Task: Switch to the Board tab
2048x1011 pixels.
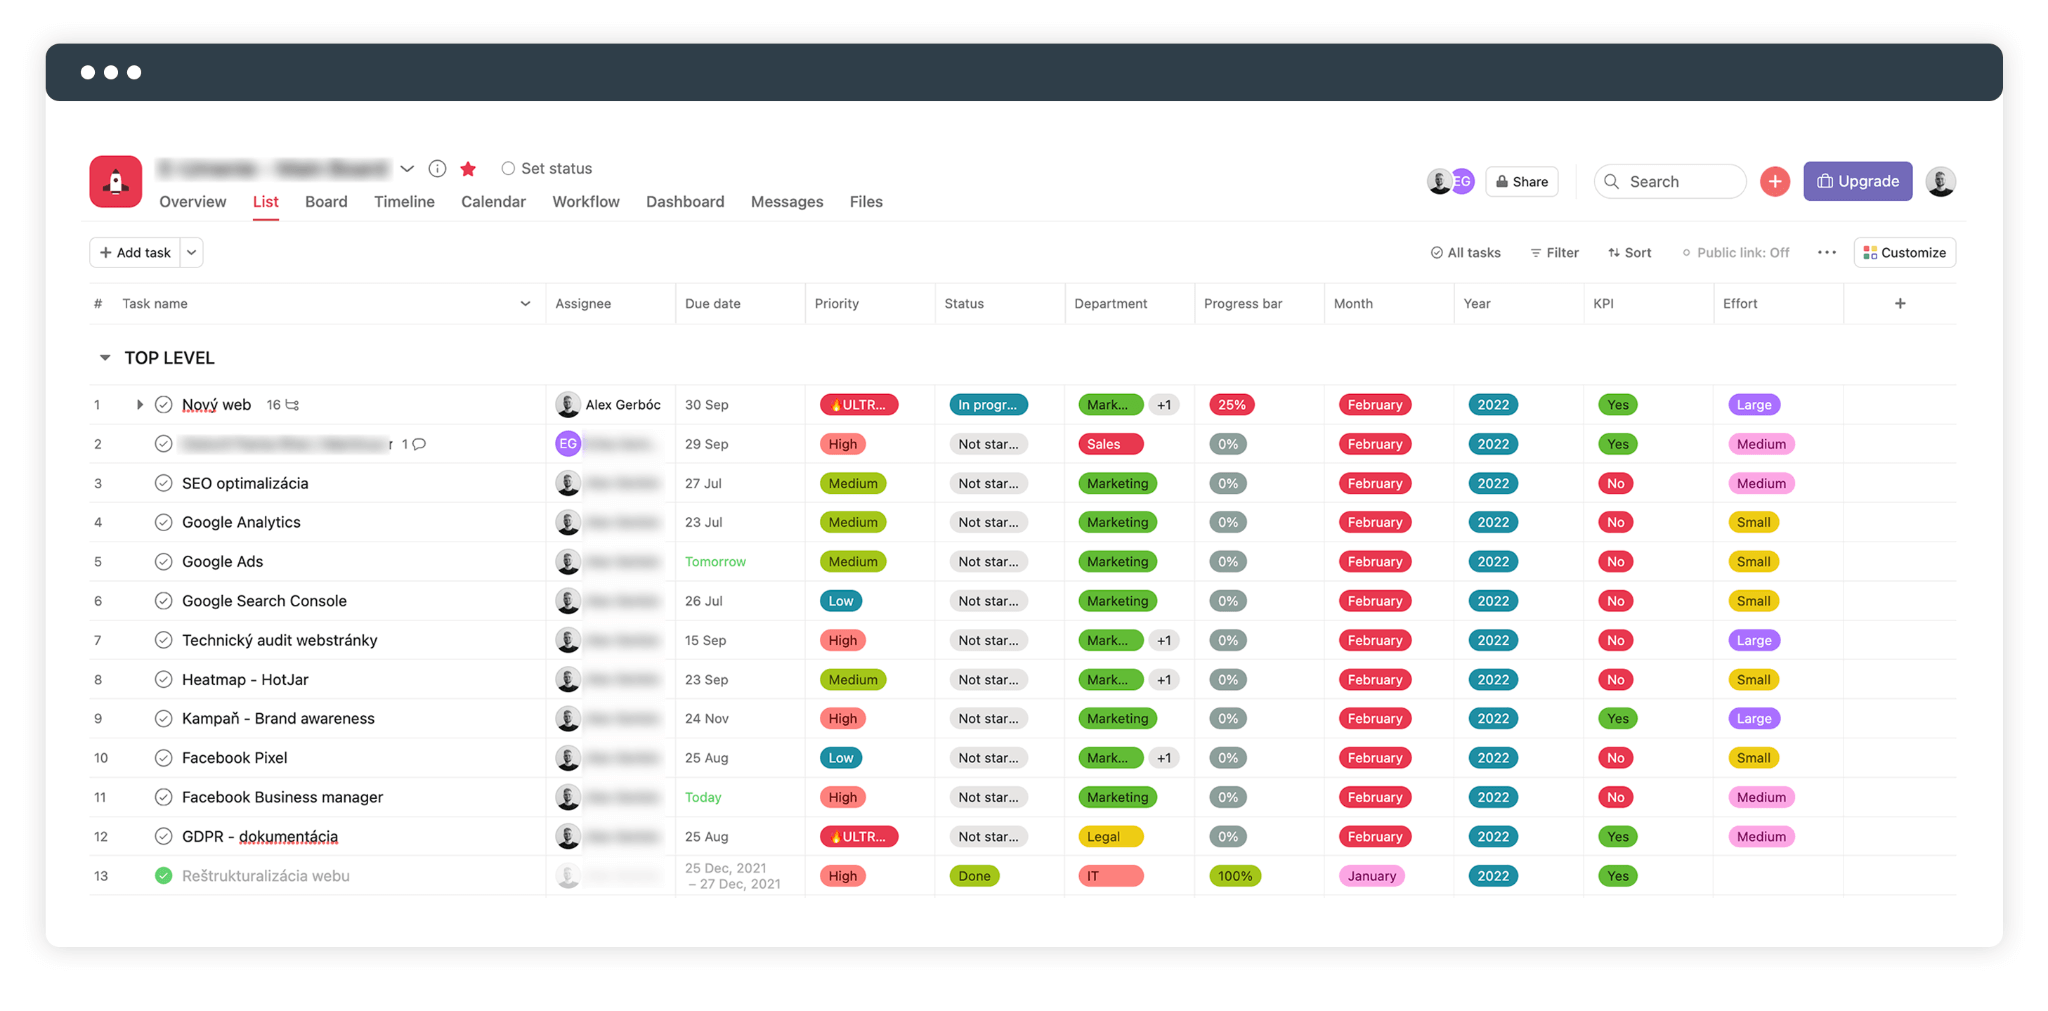Action: (326, 202)
